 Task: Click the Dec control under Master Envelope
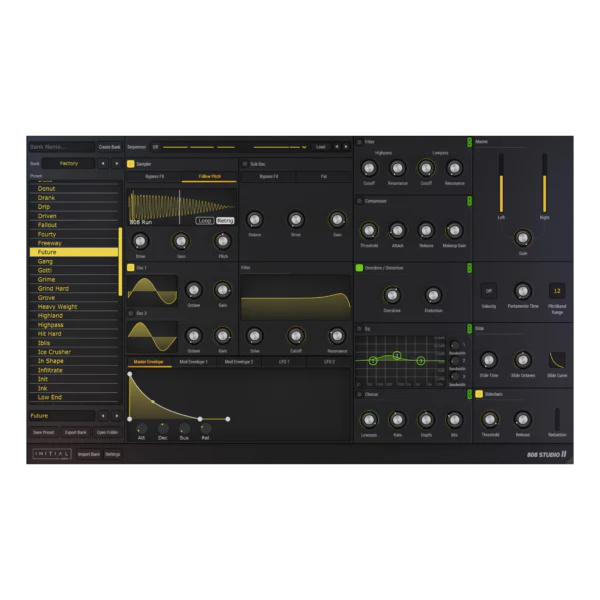[163, 429]
